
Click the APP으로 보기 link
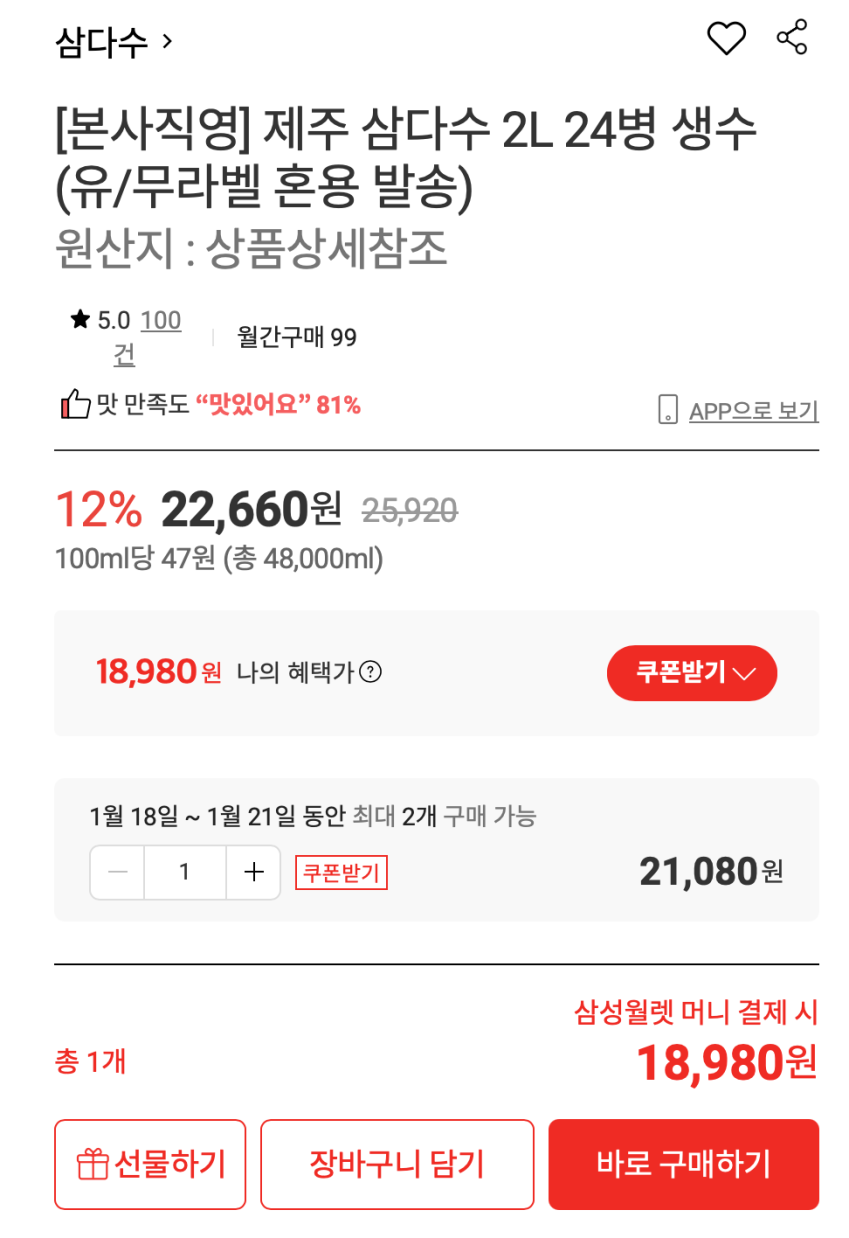753,411
